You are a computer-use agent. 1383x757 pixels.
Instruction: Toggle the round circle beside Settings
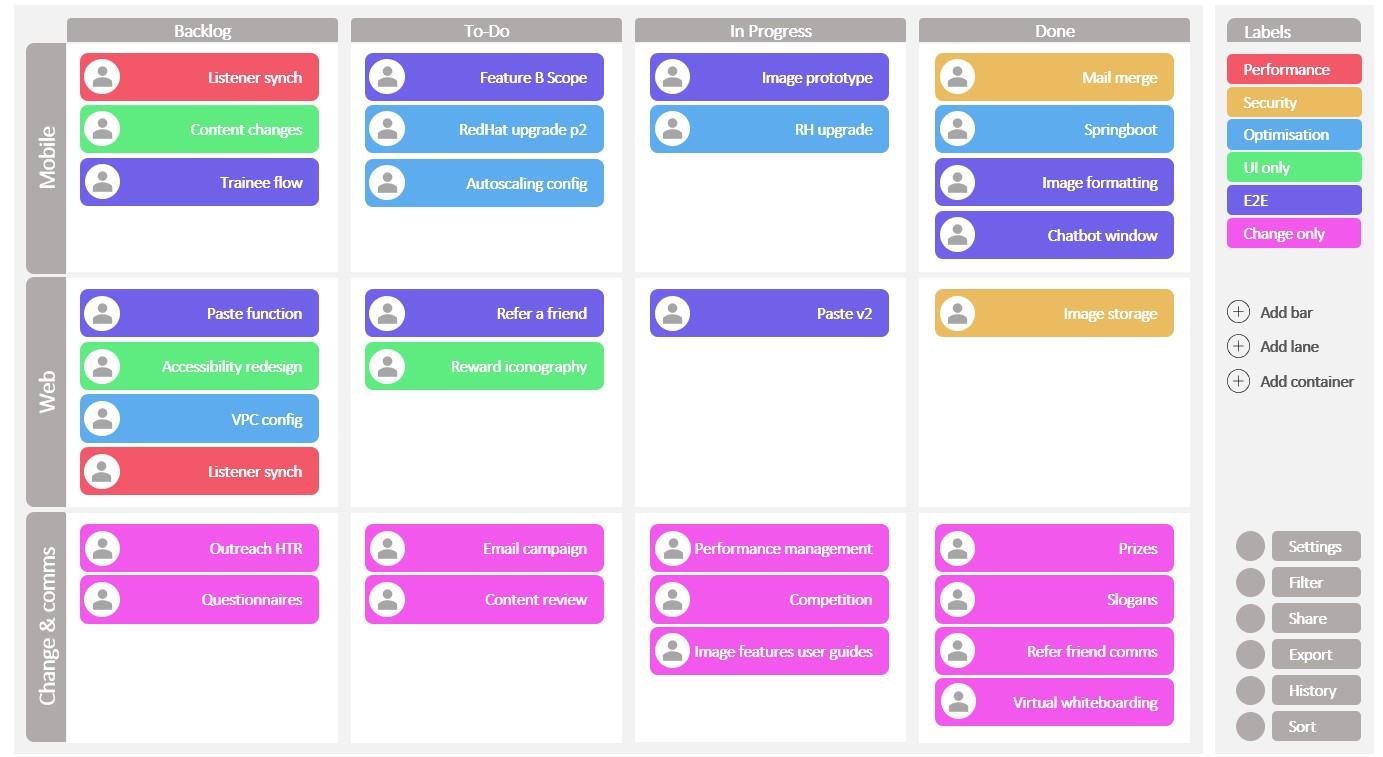pos(1250,546)
